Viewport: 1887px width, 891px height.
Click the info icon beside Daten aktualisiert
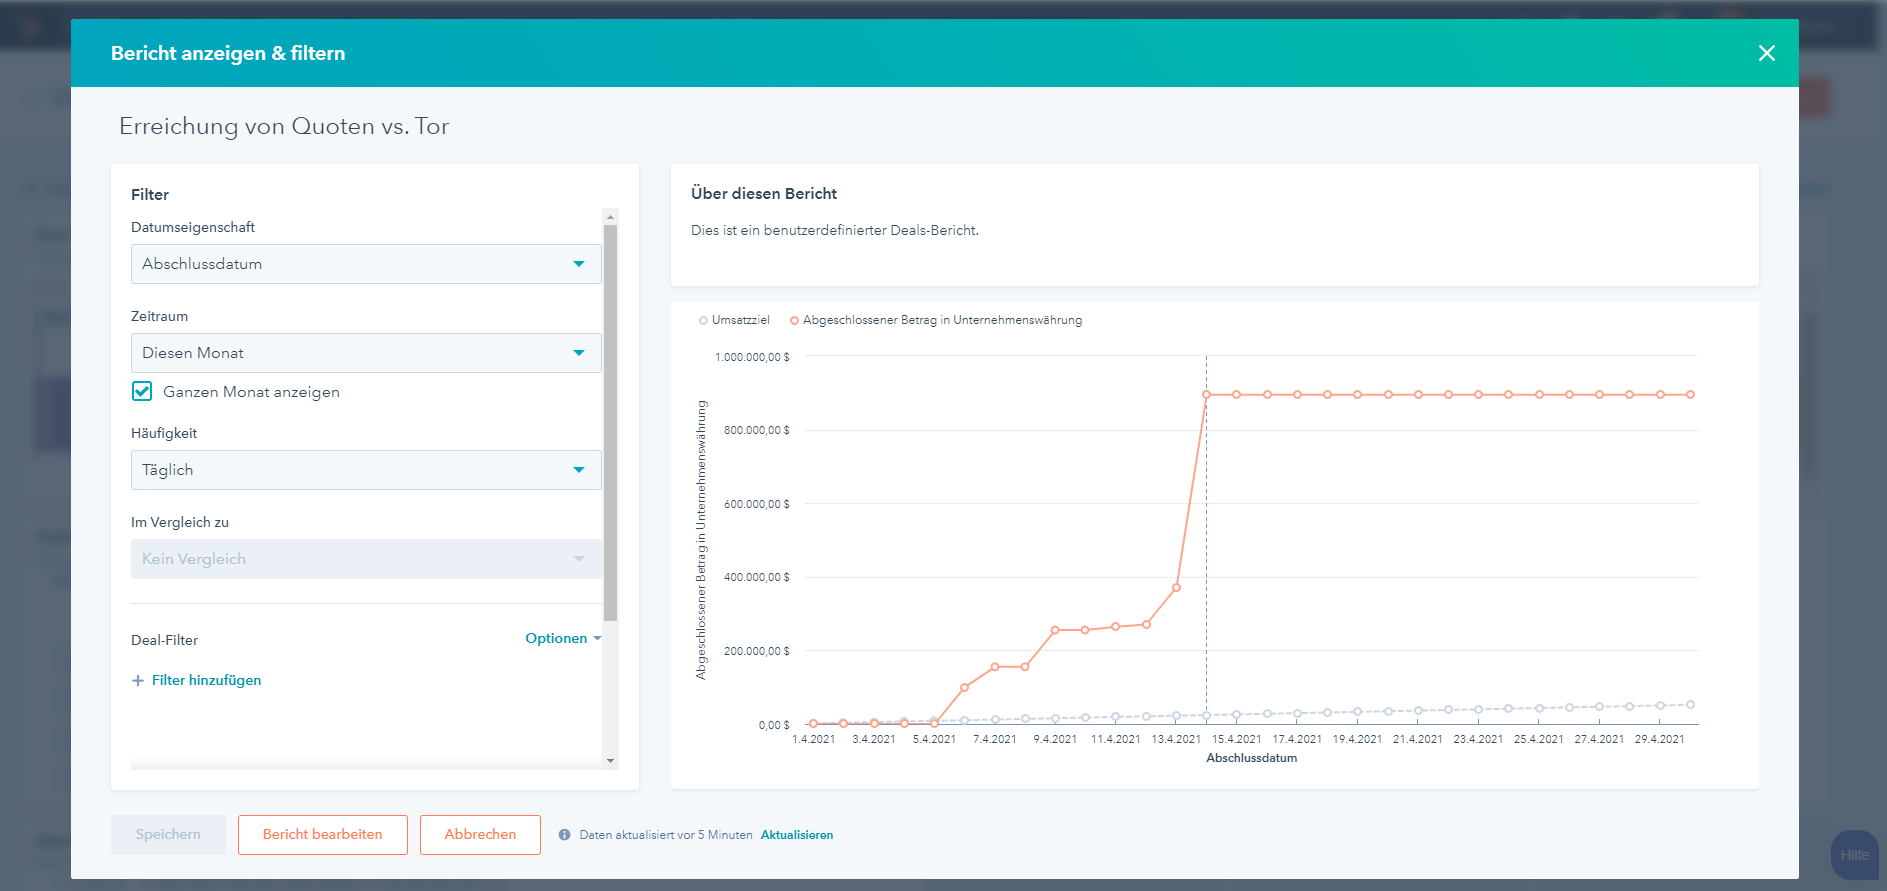click(565, 835)
